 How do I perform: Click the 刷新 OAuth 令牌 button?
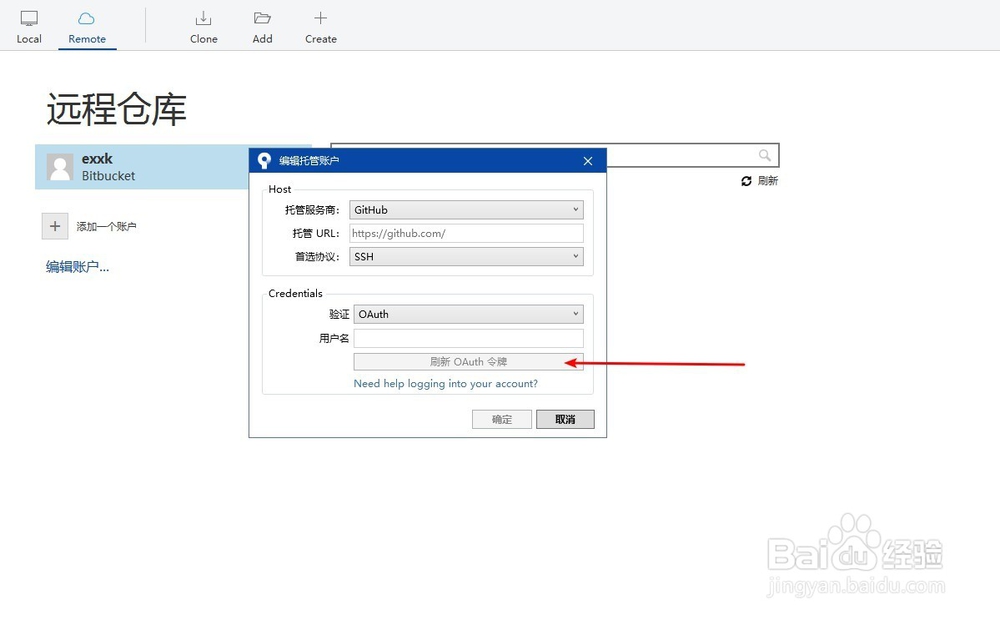point(469,362)
